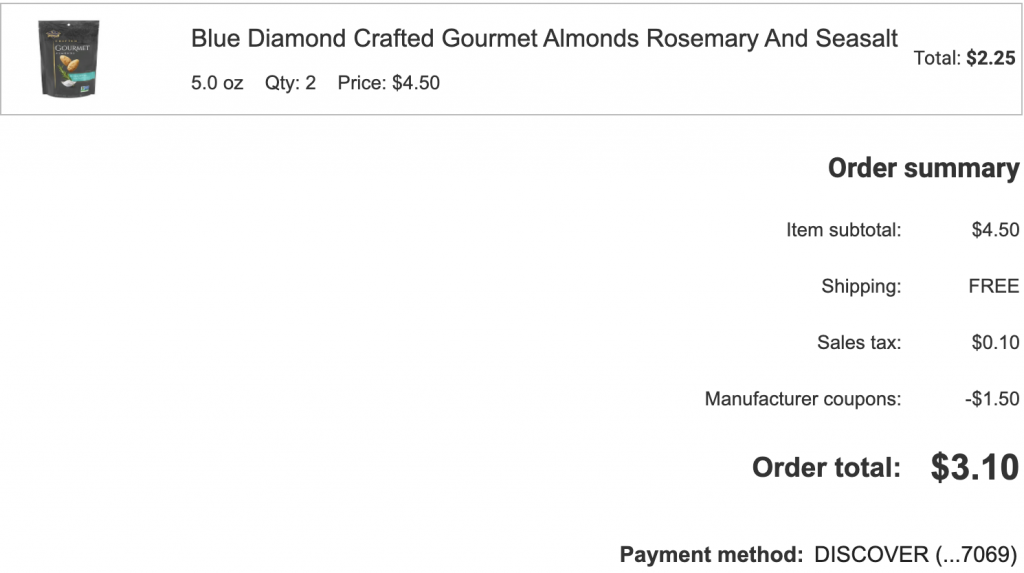Click the $3.10 order total amount
The image size is (1024, 573).
click(x=974, y=467)
